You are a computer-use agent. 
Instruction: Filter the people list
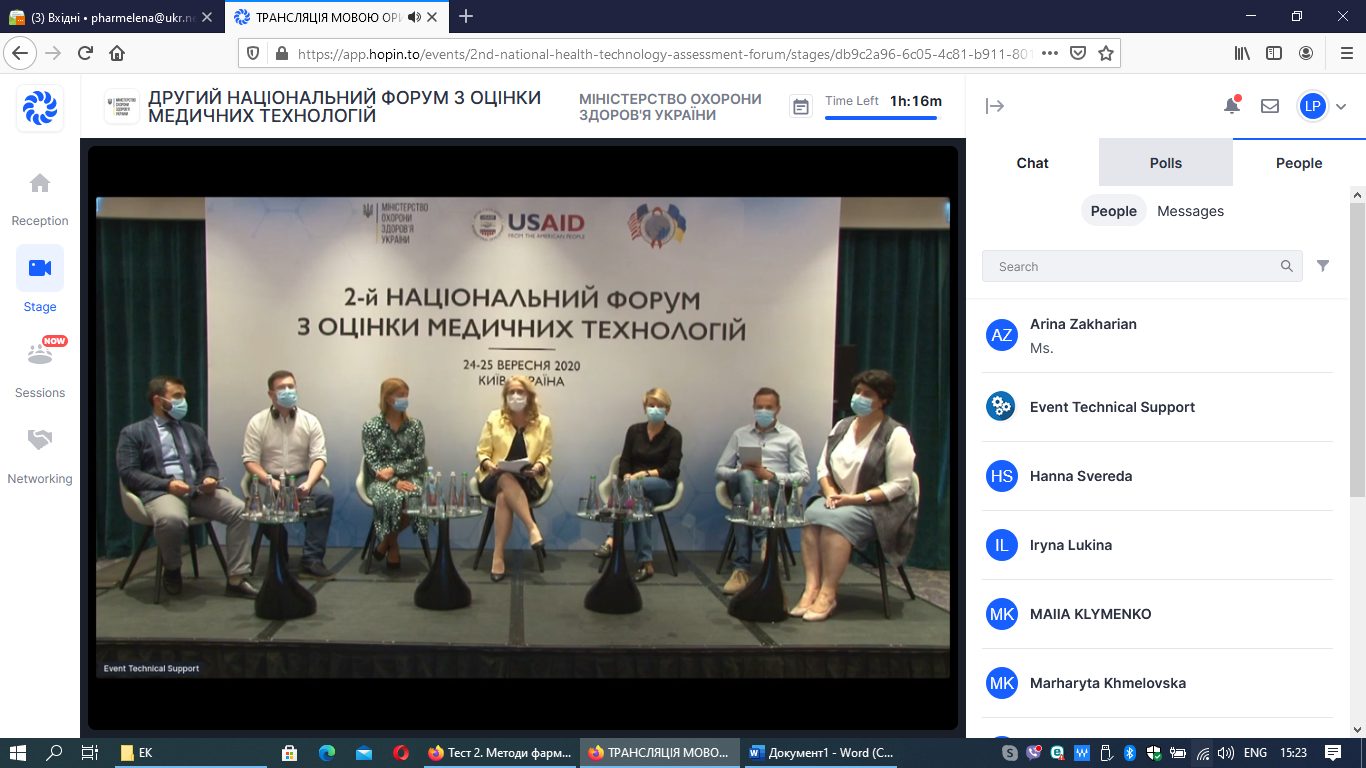pyautogui.click(x=1323, y=266)
